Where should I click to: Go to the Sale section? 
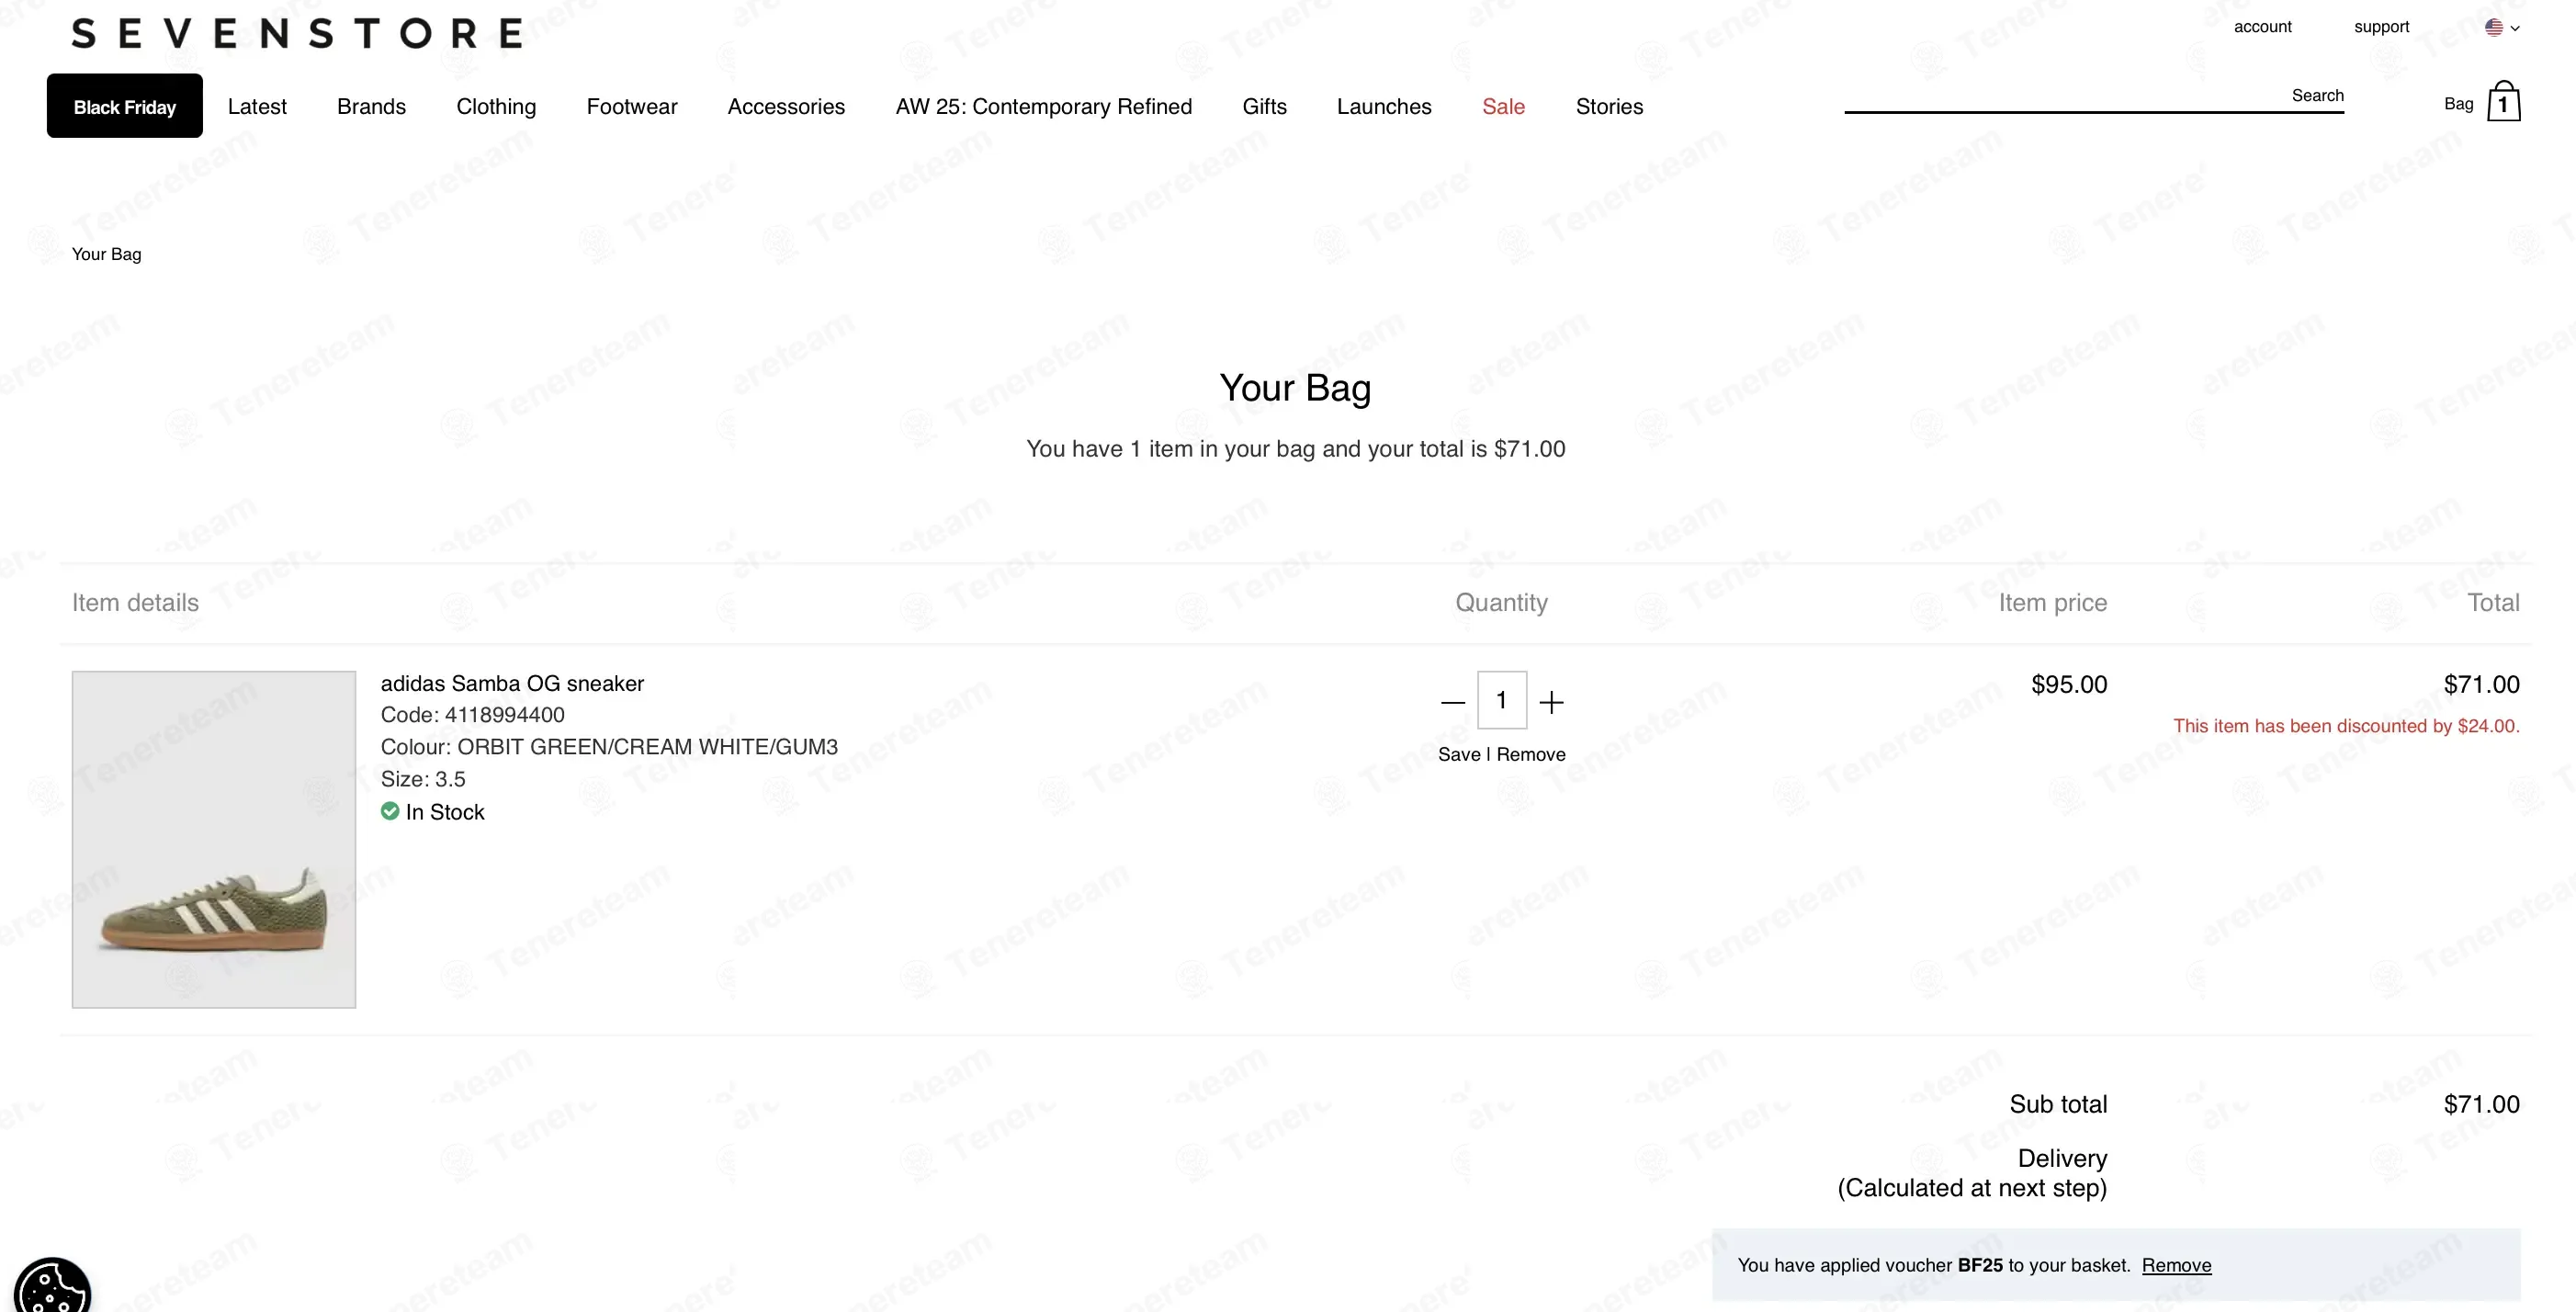[1502, 106]
